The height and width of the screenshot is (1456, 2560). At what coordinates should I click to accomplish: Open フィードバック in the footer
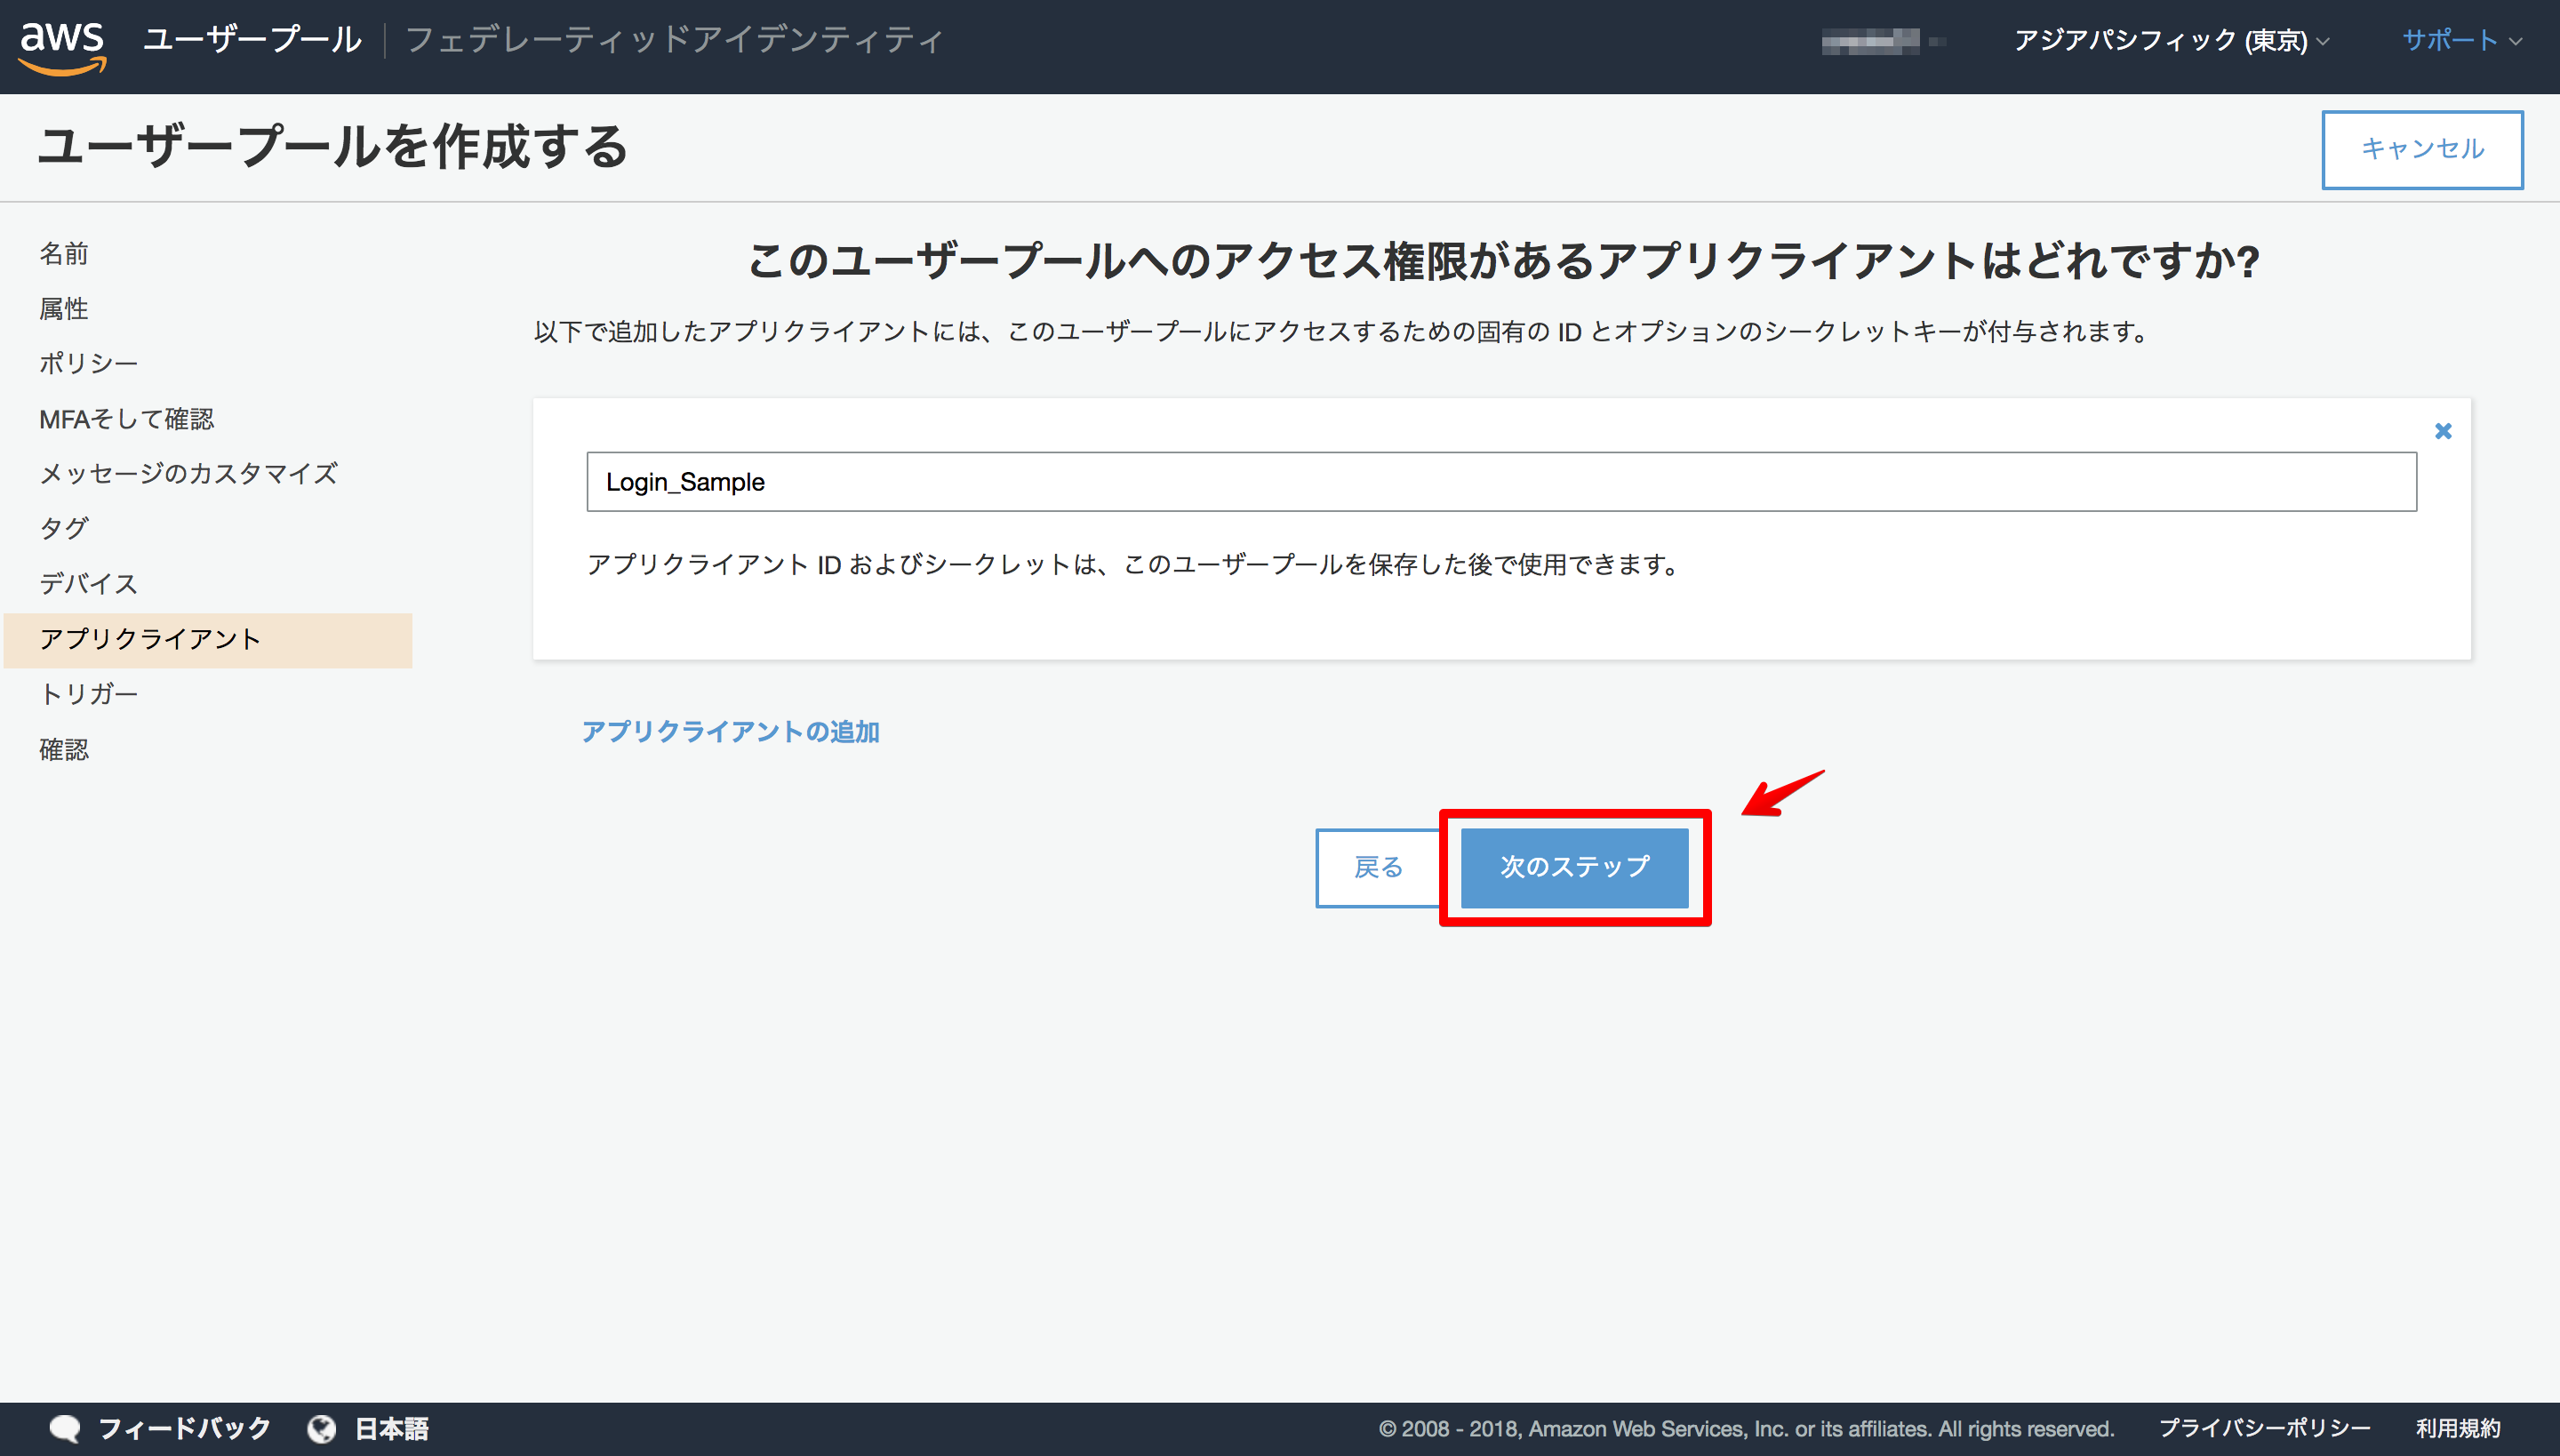click(x=184, y=1428)
